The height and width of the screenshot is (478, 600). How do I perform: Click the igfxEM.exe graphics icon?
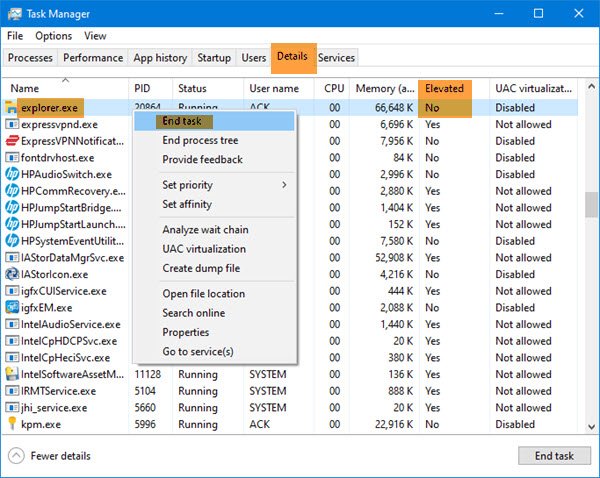coord(12,307)
